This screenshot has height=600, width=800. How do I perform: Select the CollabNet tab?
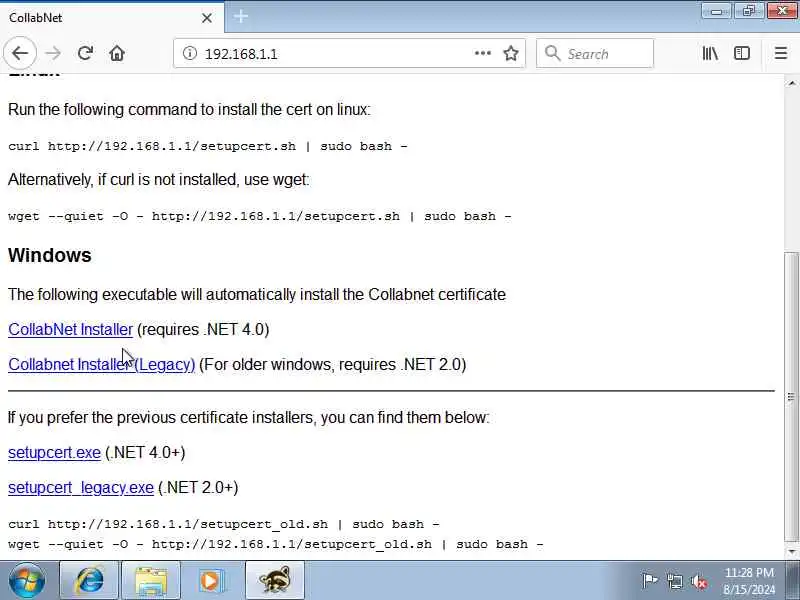(111, 18)
